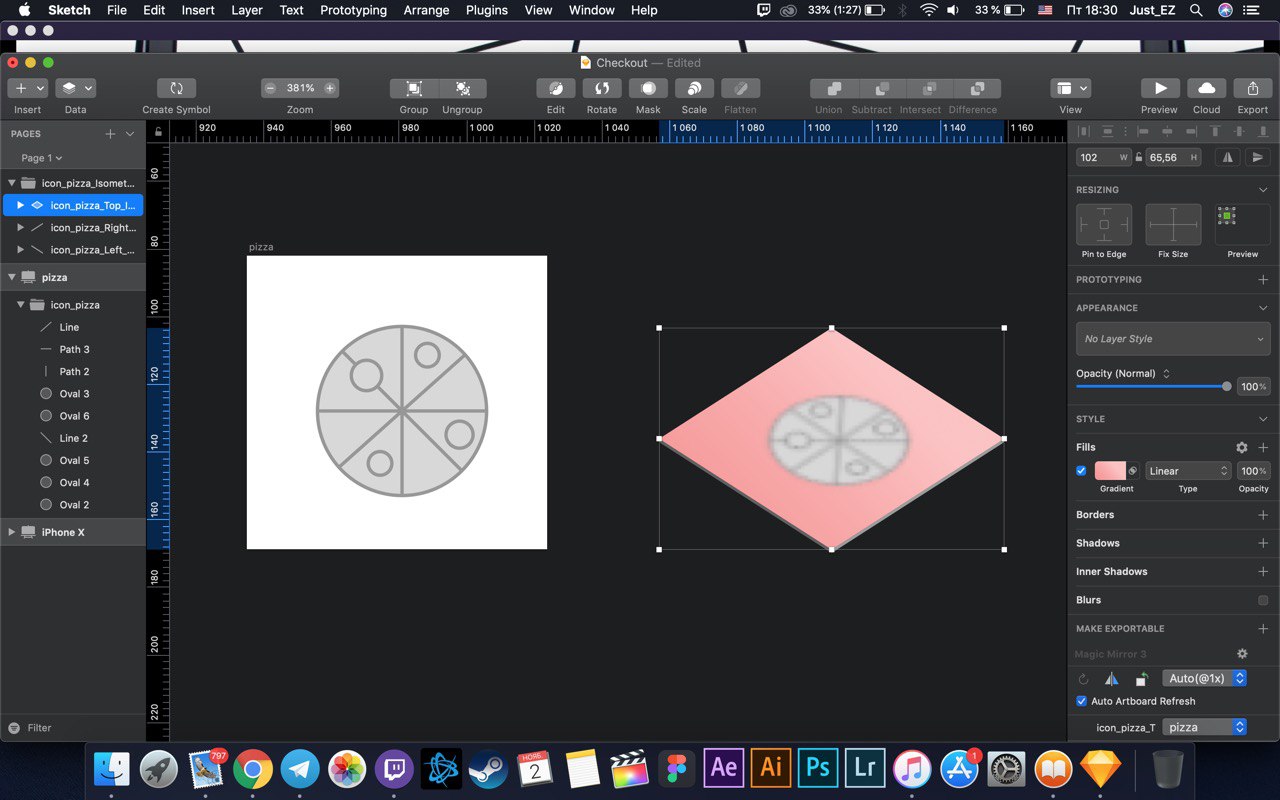The width and height of the screenshot is (1280, 800).
Task: Click the Magic Mirror refresh icon
Action: coord(1083,679)
